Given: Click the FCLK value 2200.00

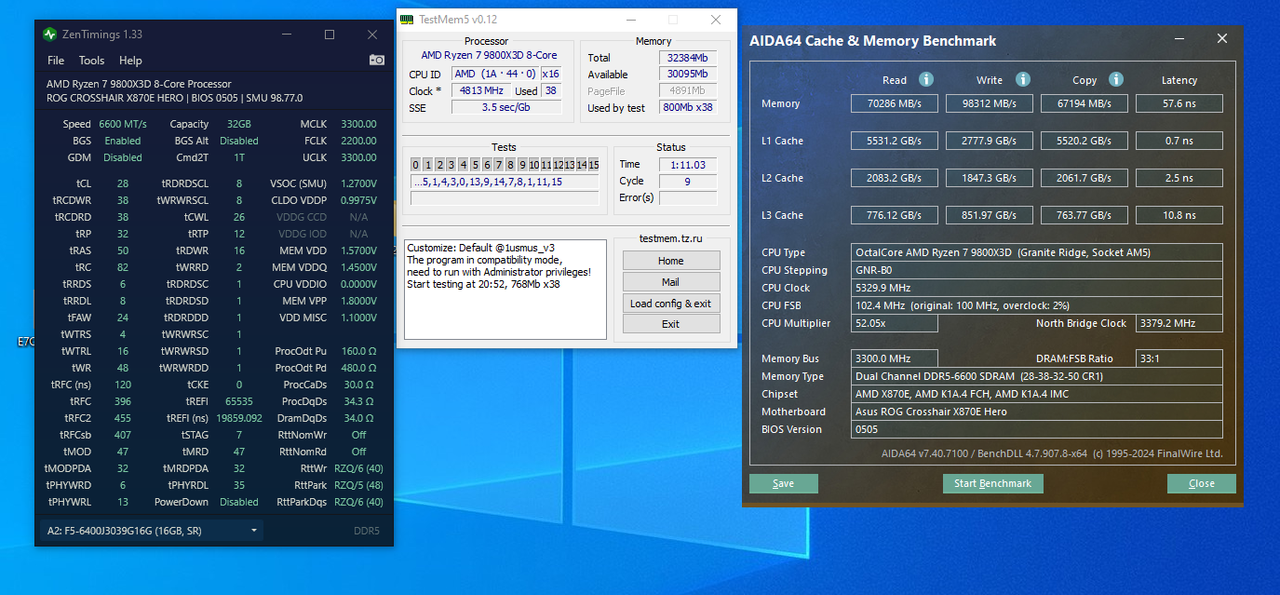Looking at the screenshot, I should (x=359, y=141).
